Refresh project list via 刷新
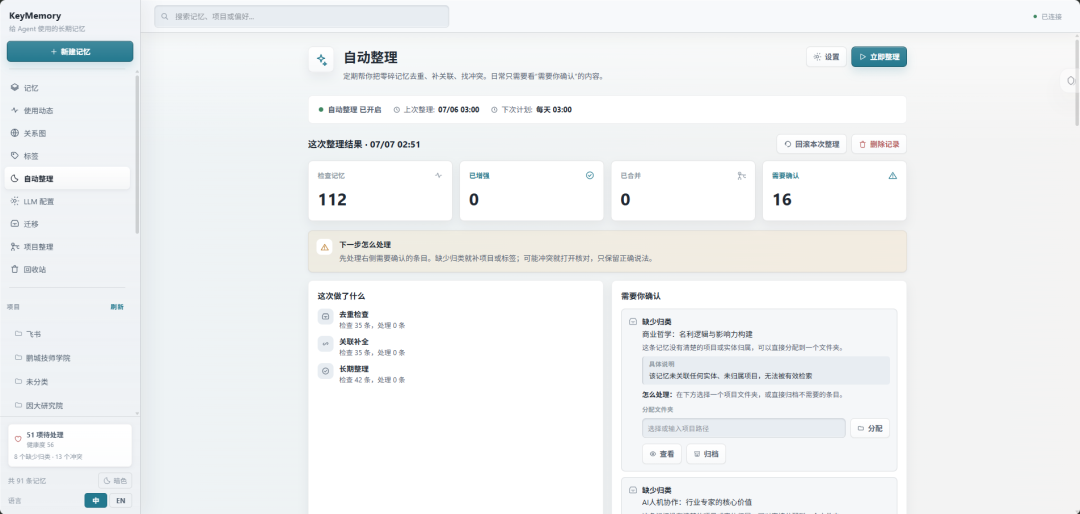Viewport: 1080px width, 514px height. click(117, 307)
